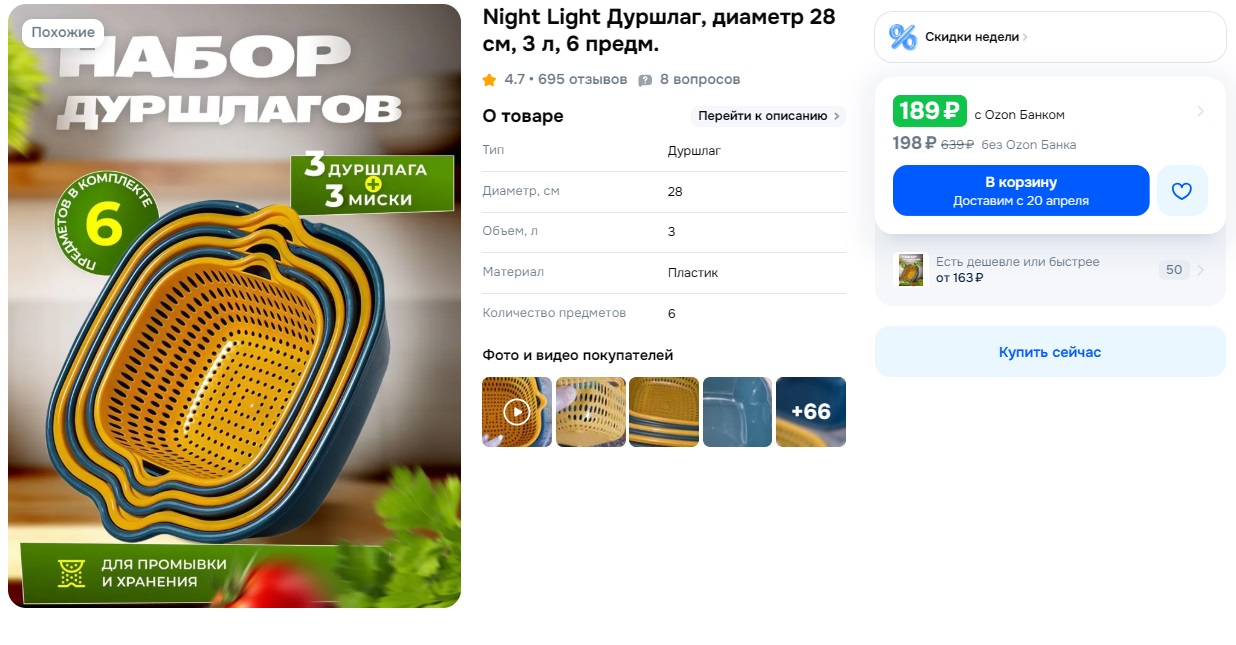
Task: Click the chevron next to Ozon Bank price
Action: pyautogui.click(x=1200, y=111)
